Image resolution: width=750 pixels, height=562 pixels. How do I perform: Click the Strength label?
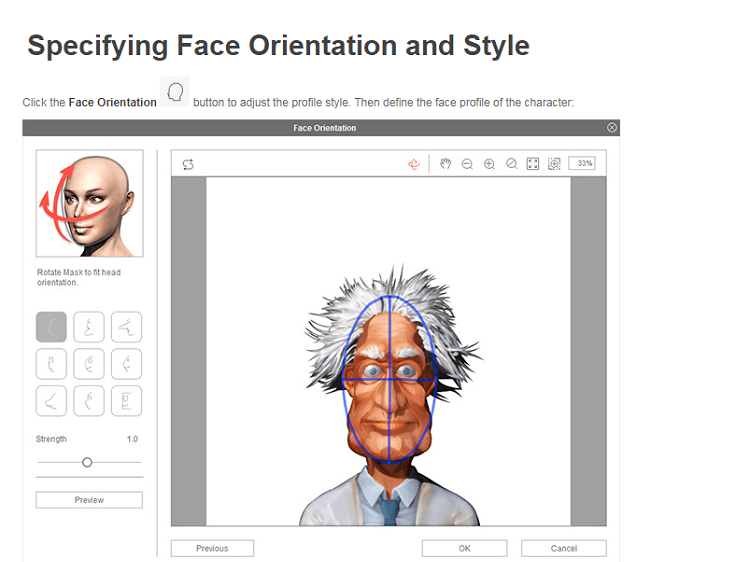[51, 439]
